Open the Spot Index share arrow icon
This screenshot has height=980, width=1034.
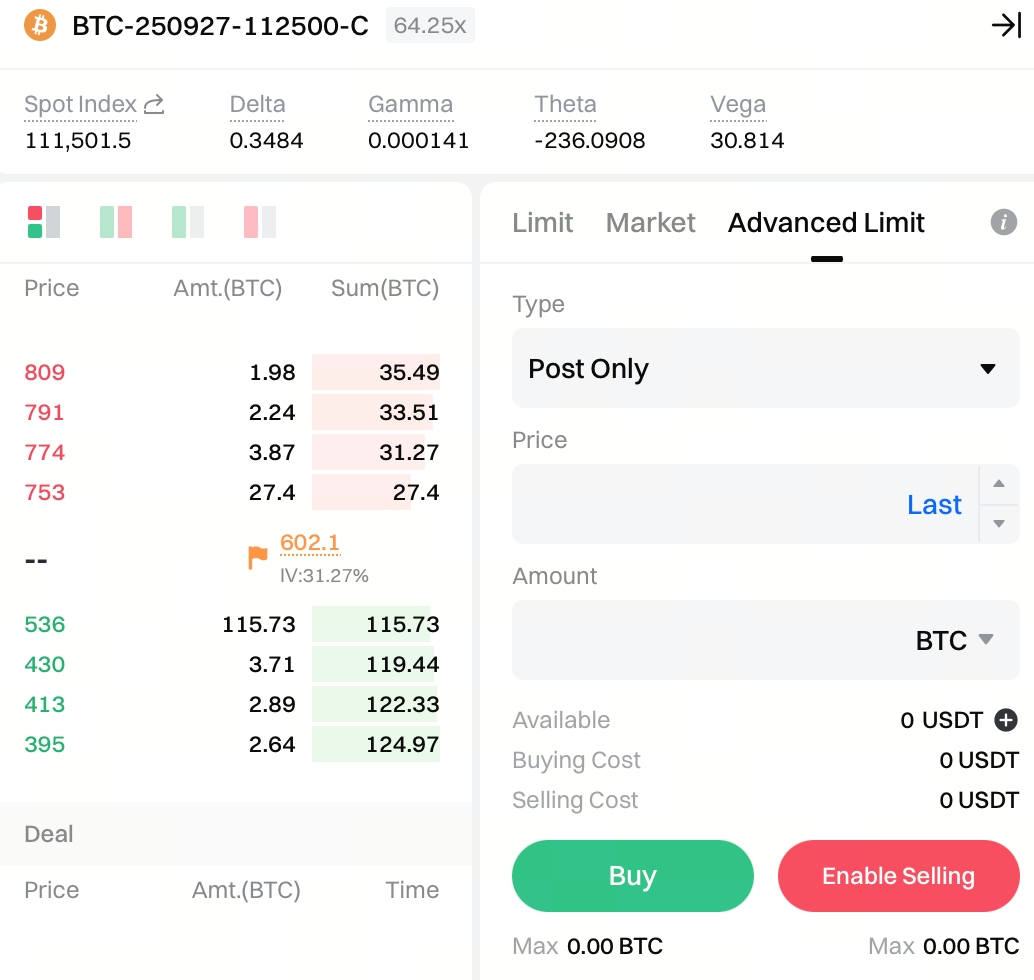154,104
